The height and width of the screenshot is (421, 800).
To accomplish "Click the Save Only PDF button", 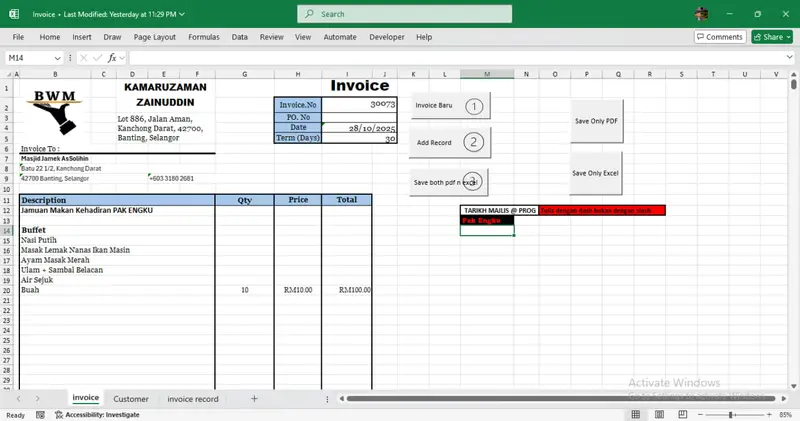I will pos(596,121).
